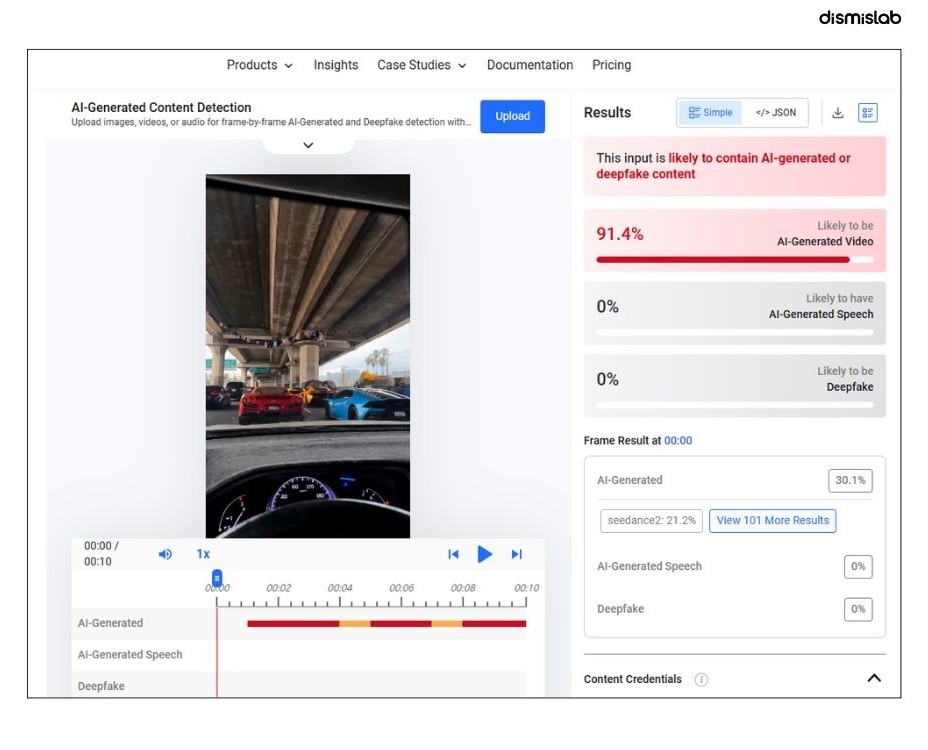Click the 00:04 mark on the timeline
928x750 pixels.
[x=340, y=588]
